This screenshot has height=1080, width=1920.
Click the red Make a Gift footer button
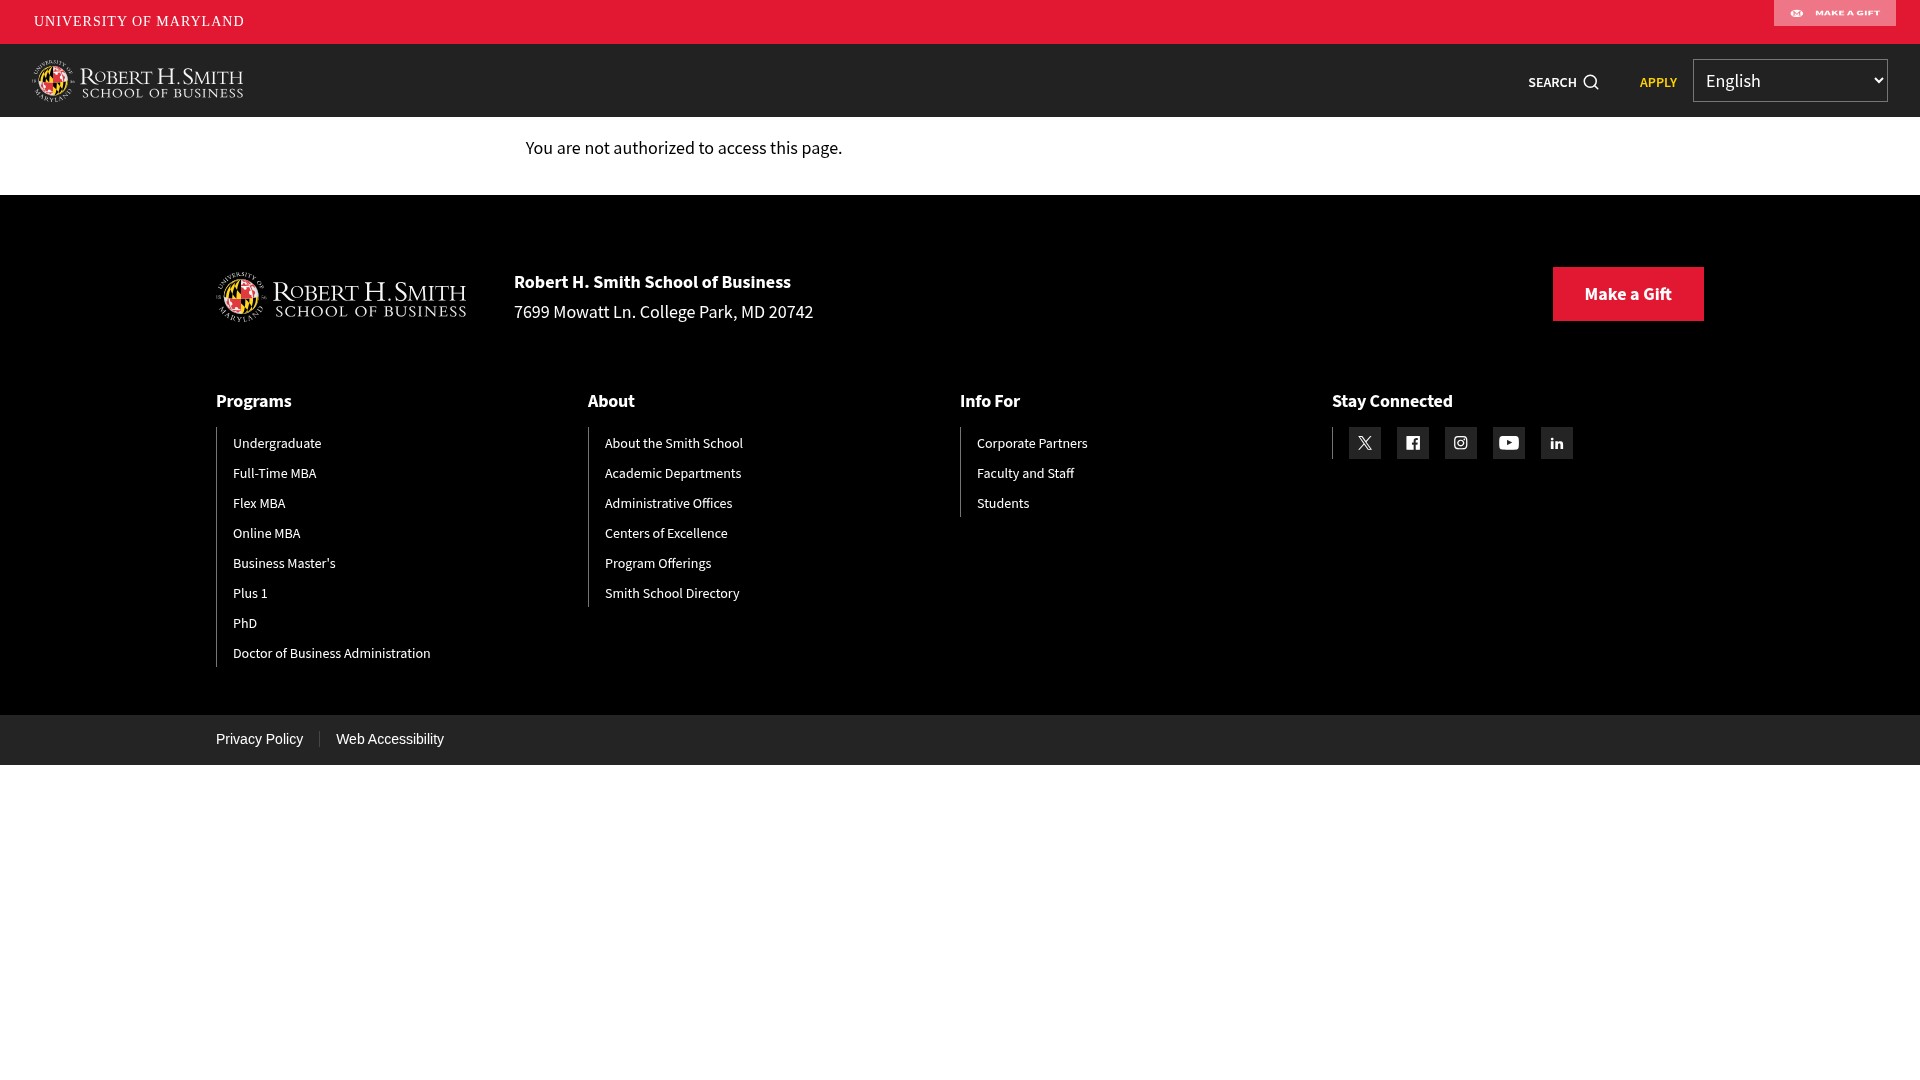[1627, 294]
